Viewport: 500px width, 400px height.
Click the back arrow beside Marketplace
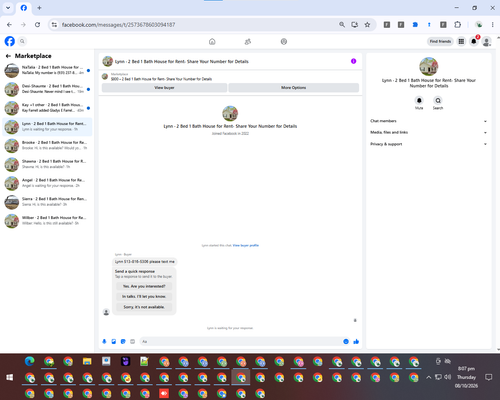pos(8,56)
